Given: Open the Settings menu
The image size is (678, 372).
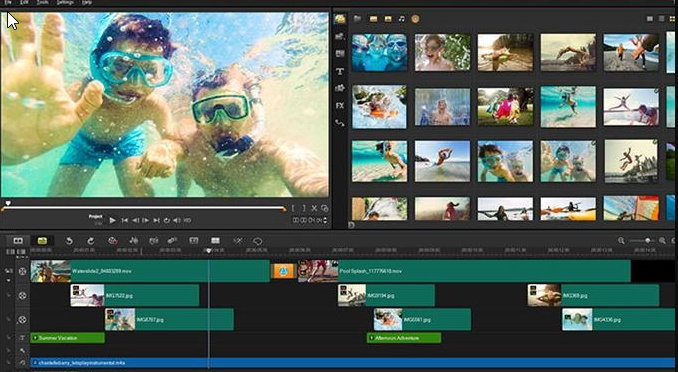Looking at the screenshot, I should point(65,2).
